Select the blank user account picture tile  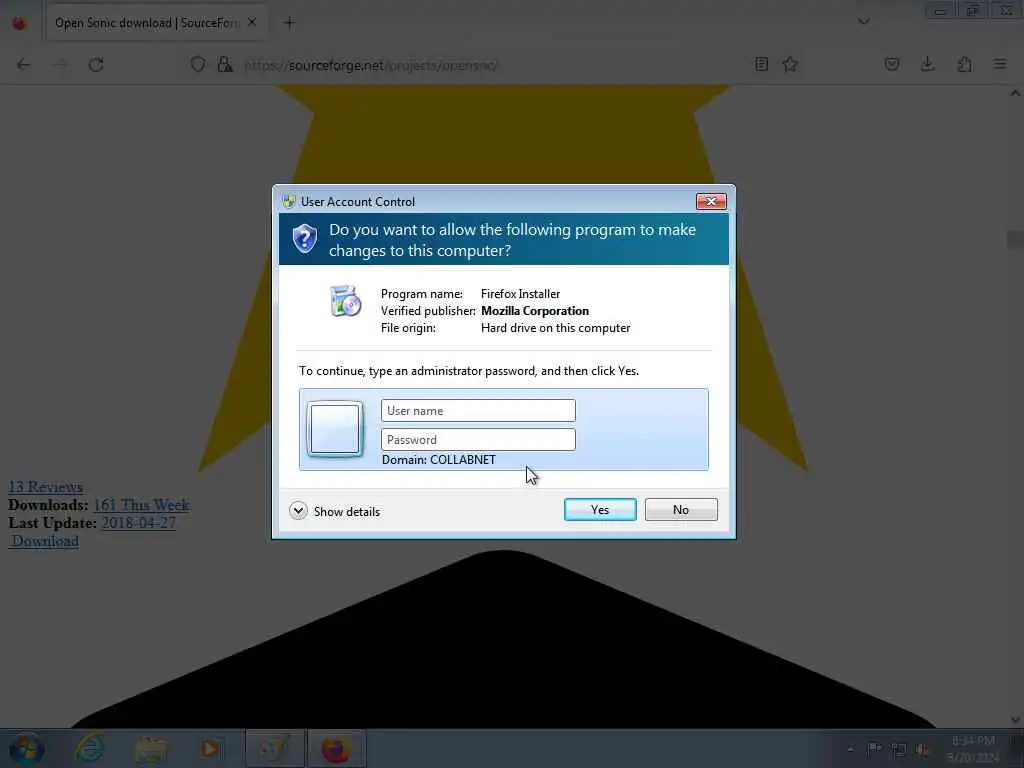(x=335, y=429)
